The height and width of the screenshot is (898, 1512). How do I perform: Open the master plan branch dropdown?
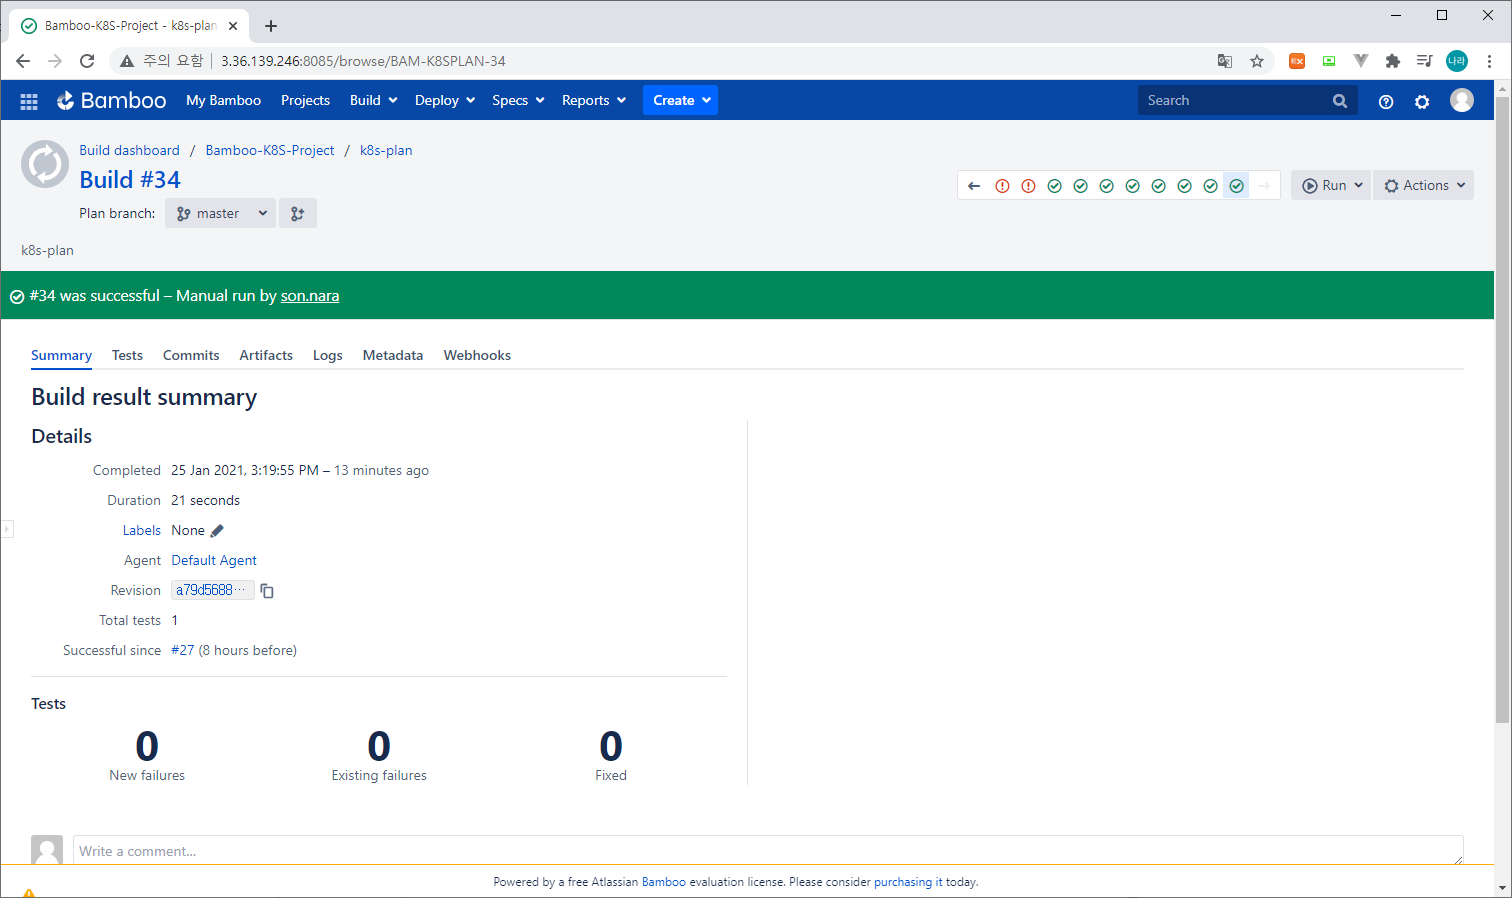point(221,213)
